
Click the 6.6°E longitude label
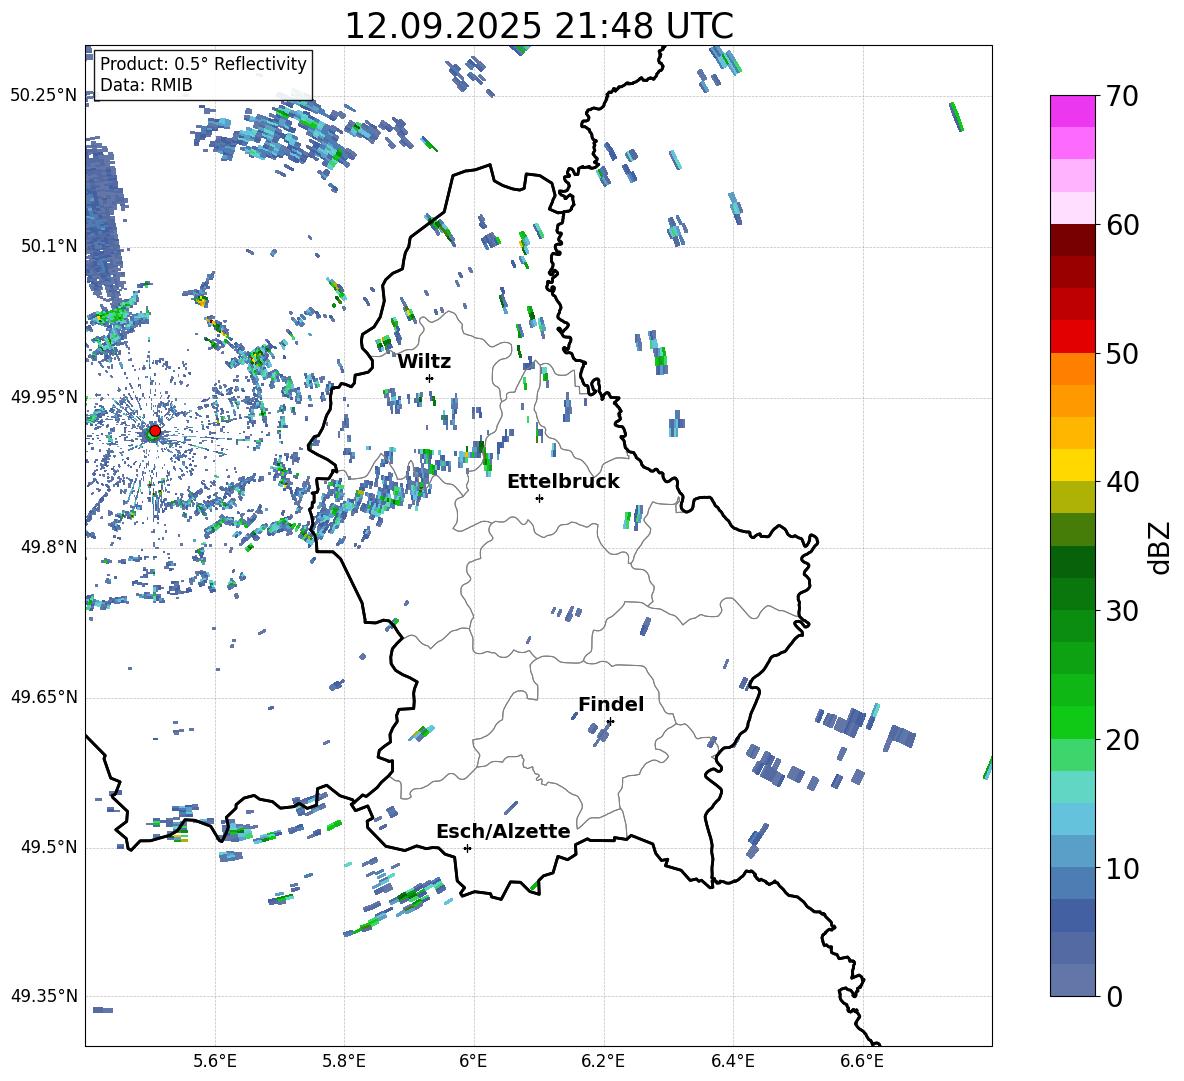pos(862,1062)
